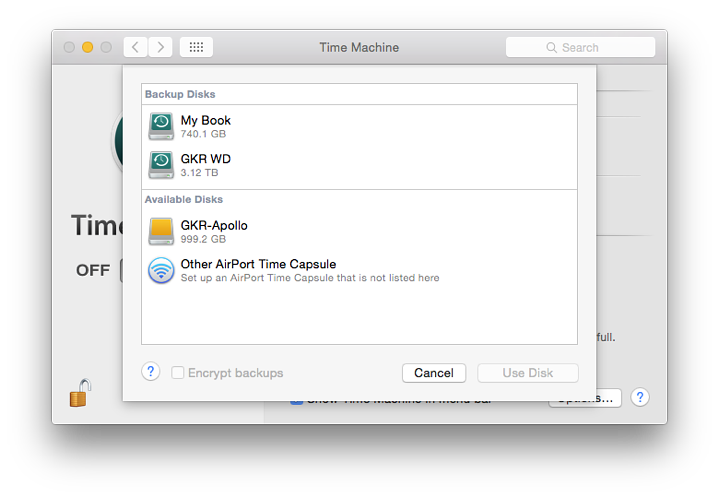The height and width of the screenshot is (498, 719).
Task: Click the 999.2 GB size label
Action: [203, 239]
